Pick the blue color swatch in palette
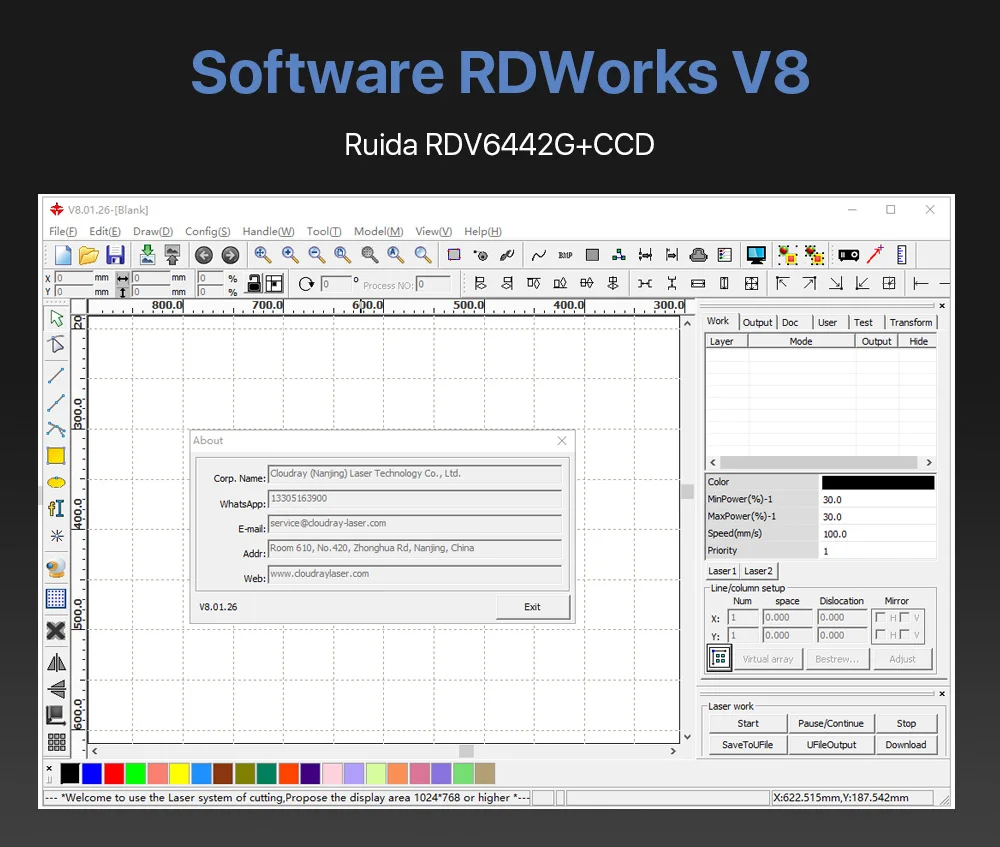Viewport: 1000px width, 847px height. point(92,774)
